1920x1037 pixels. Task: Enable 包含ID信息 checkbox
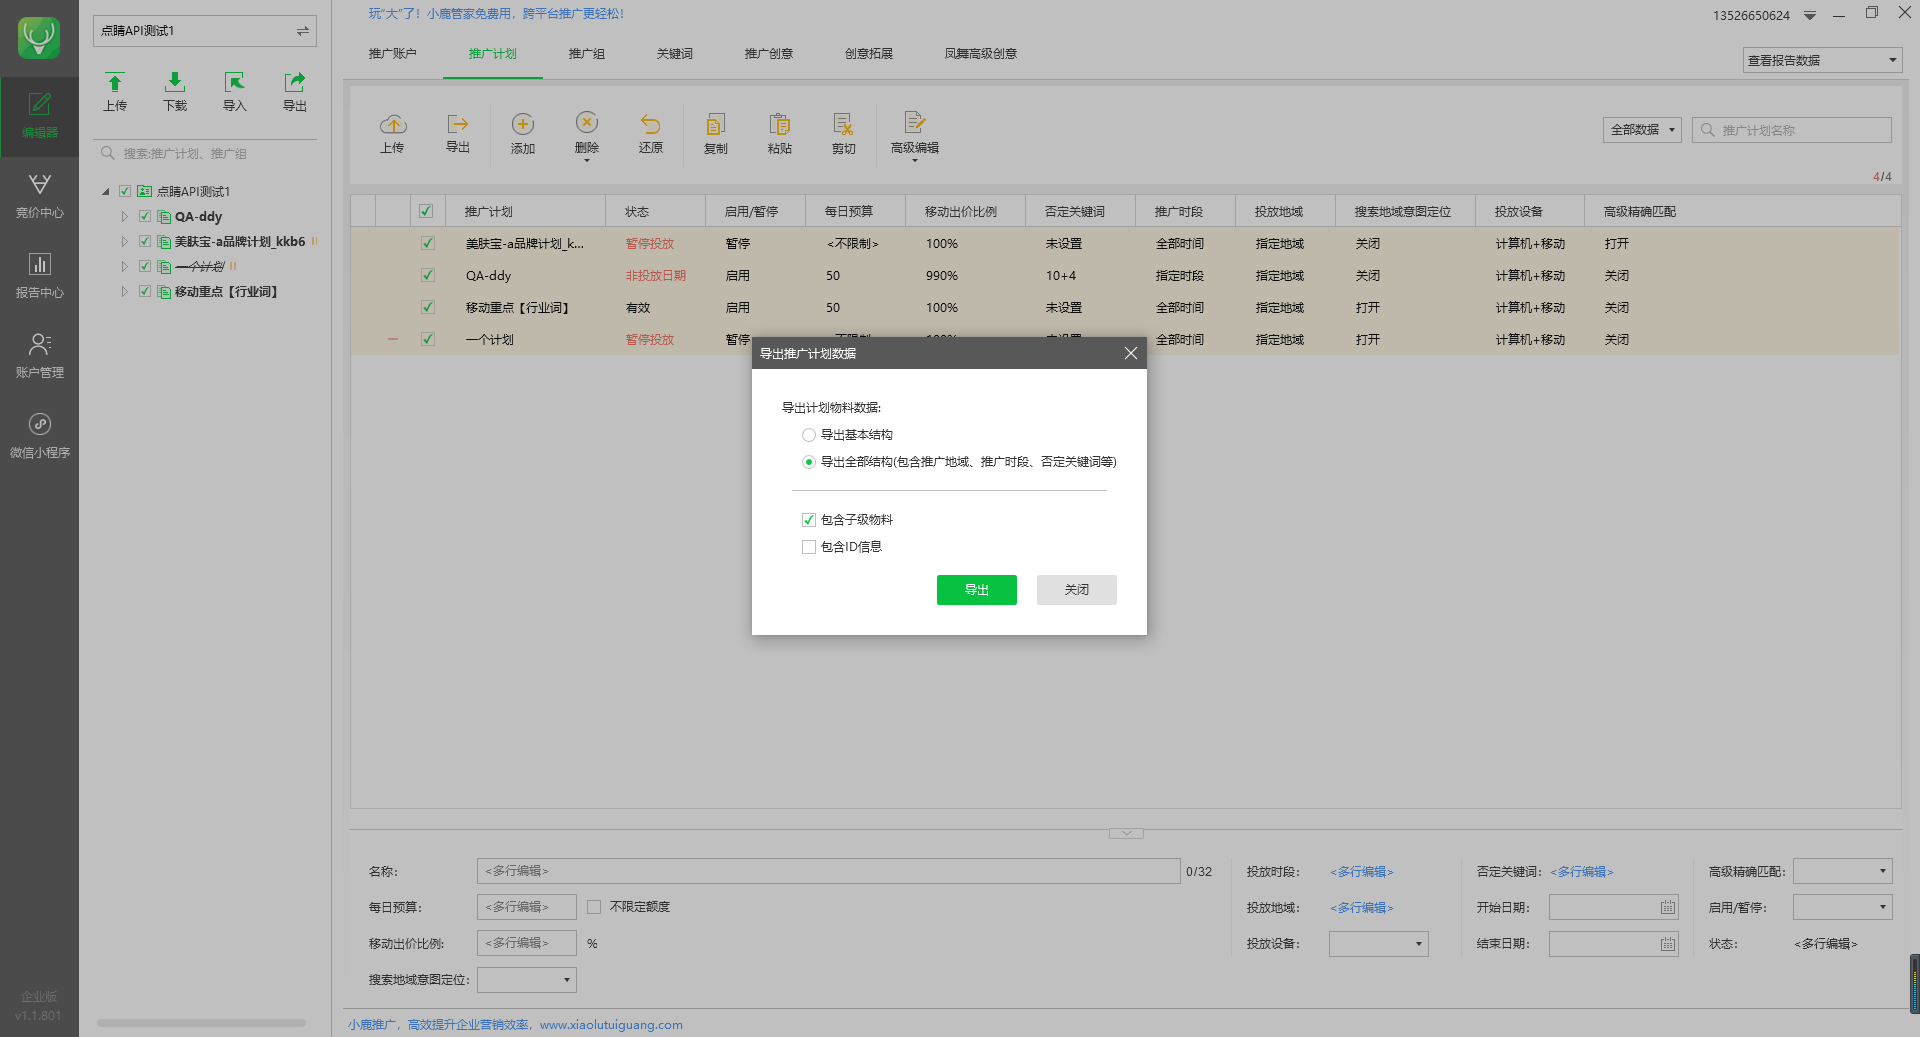pyautogui.click(x=809, y=547)
